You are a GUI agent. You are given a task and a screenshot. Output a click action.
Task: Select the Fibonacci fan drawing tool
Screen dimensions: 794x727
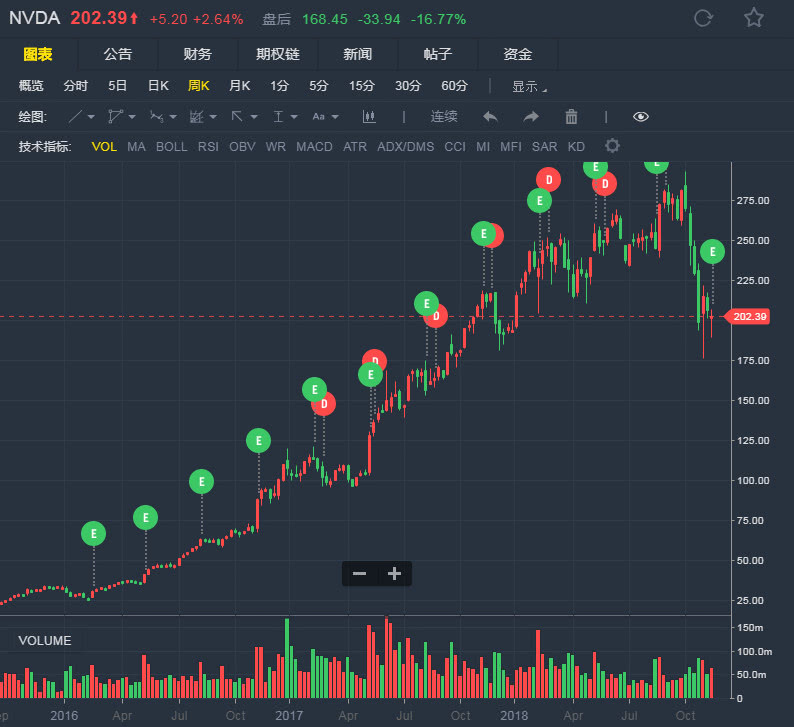click(196, 117)
